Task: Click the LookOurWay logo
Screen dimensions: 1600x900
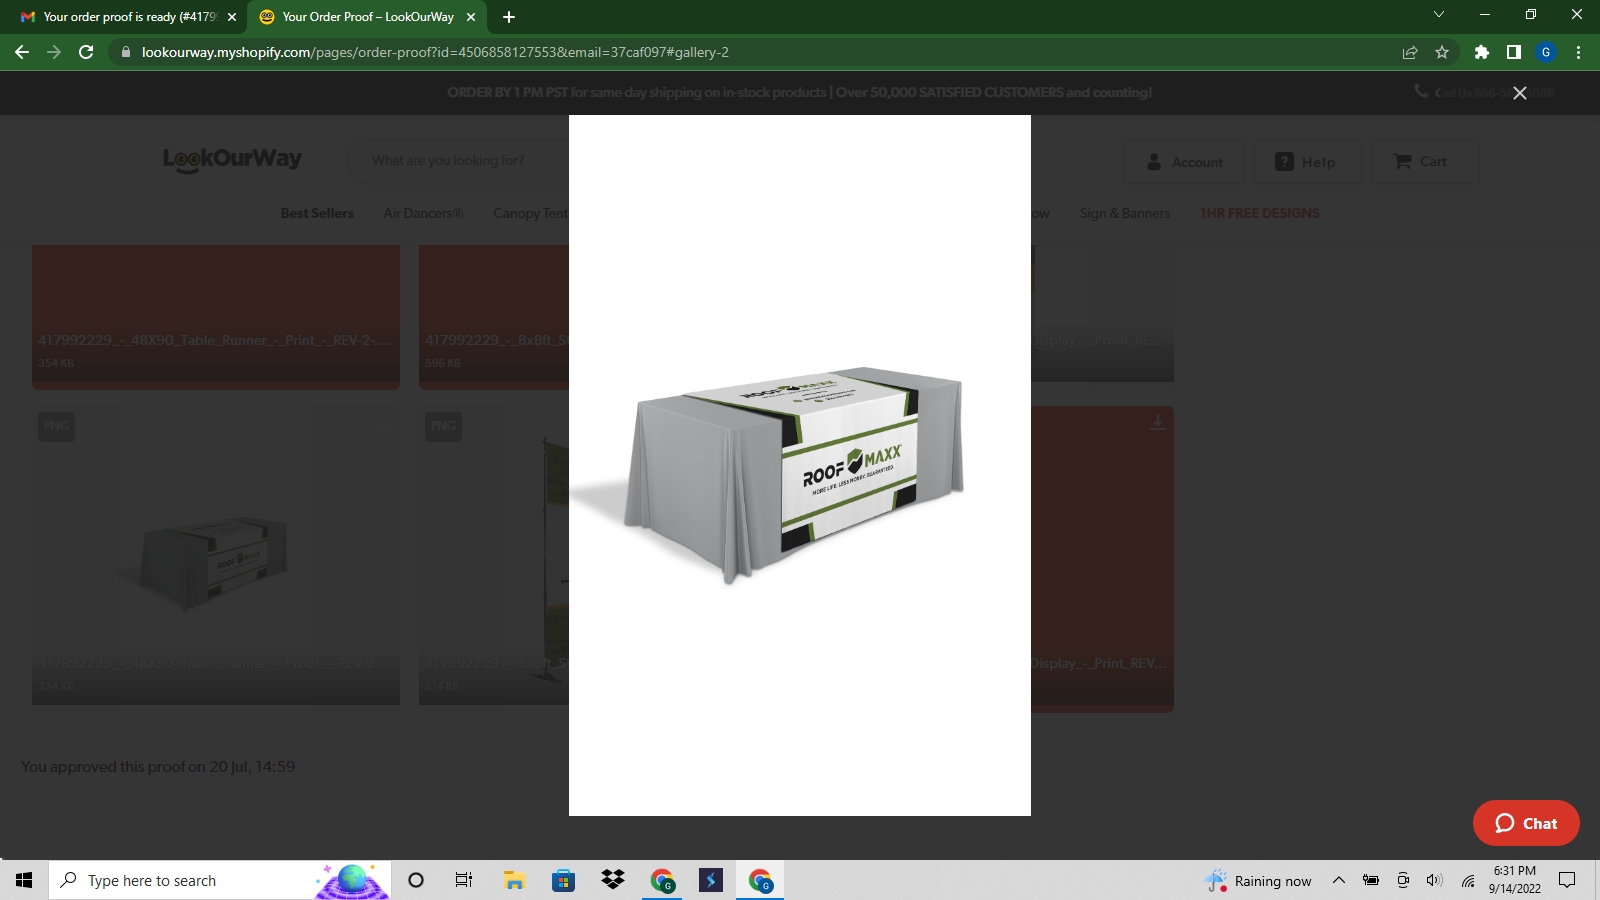Action: coord(232,159)
